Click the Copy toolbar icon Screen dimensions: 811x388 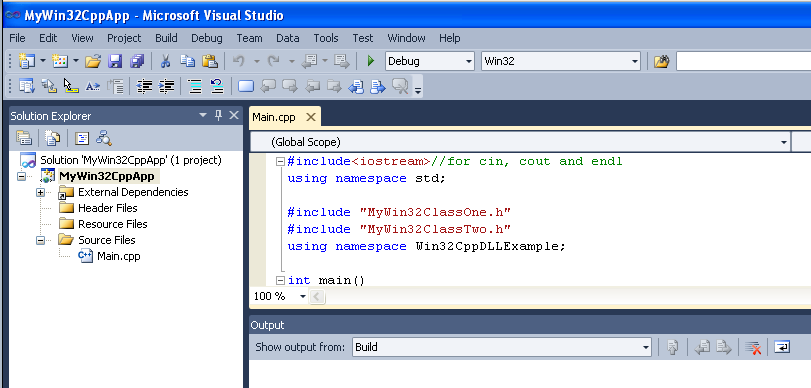click(x=187, y=61)
